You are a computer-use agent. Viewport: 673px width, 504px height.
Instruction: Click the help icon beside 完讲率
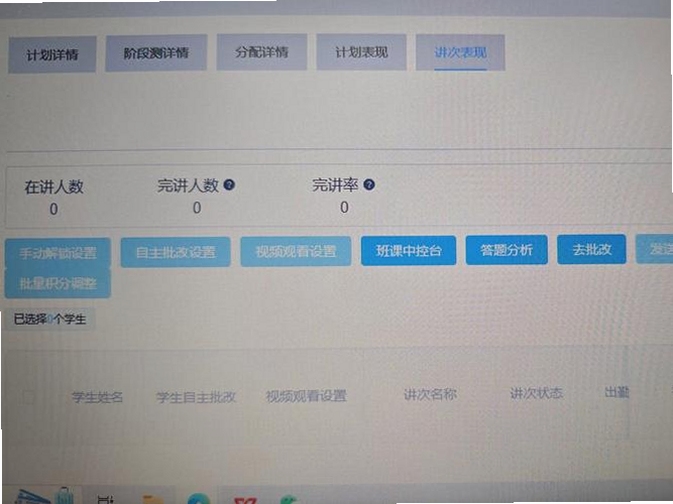[369, 185]
